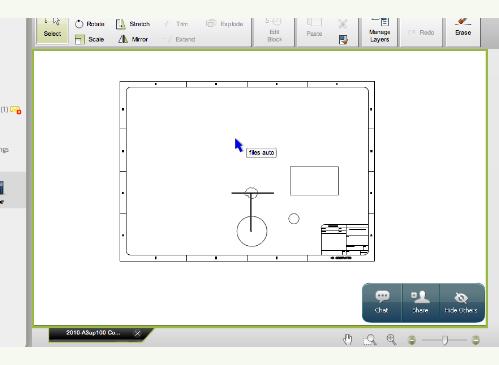Close the 2010-ASup100 drawing tab

137,333
